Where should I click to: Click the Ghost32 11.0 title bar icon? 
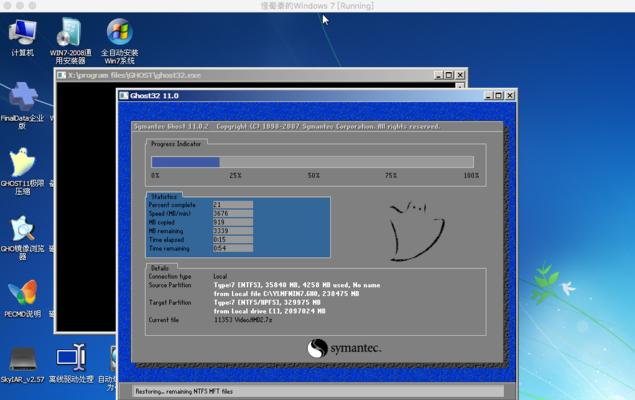tap(124, 96)
